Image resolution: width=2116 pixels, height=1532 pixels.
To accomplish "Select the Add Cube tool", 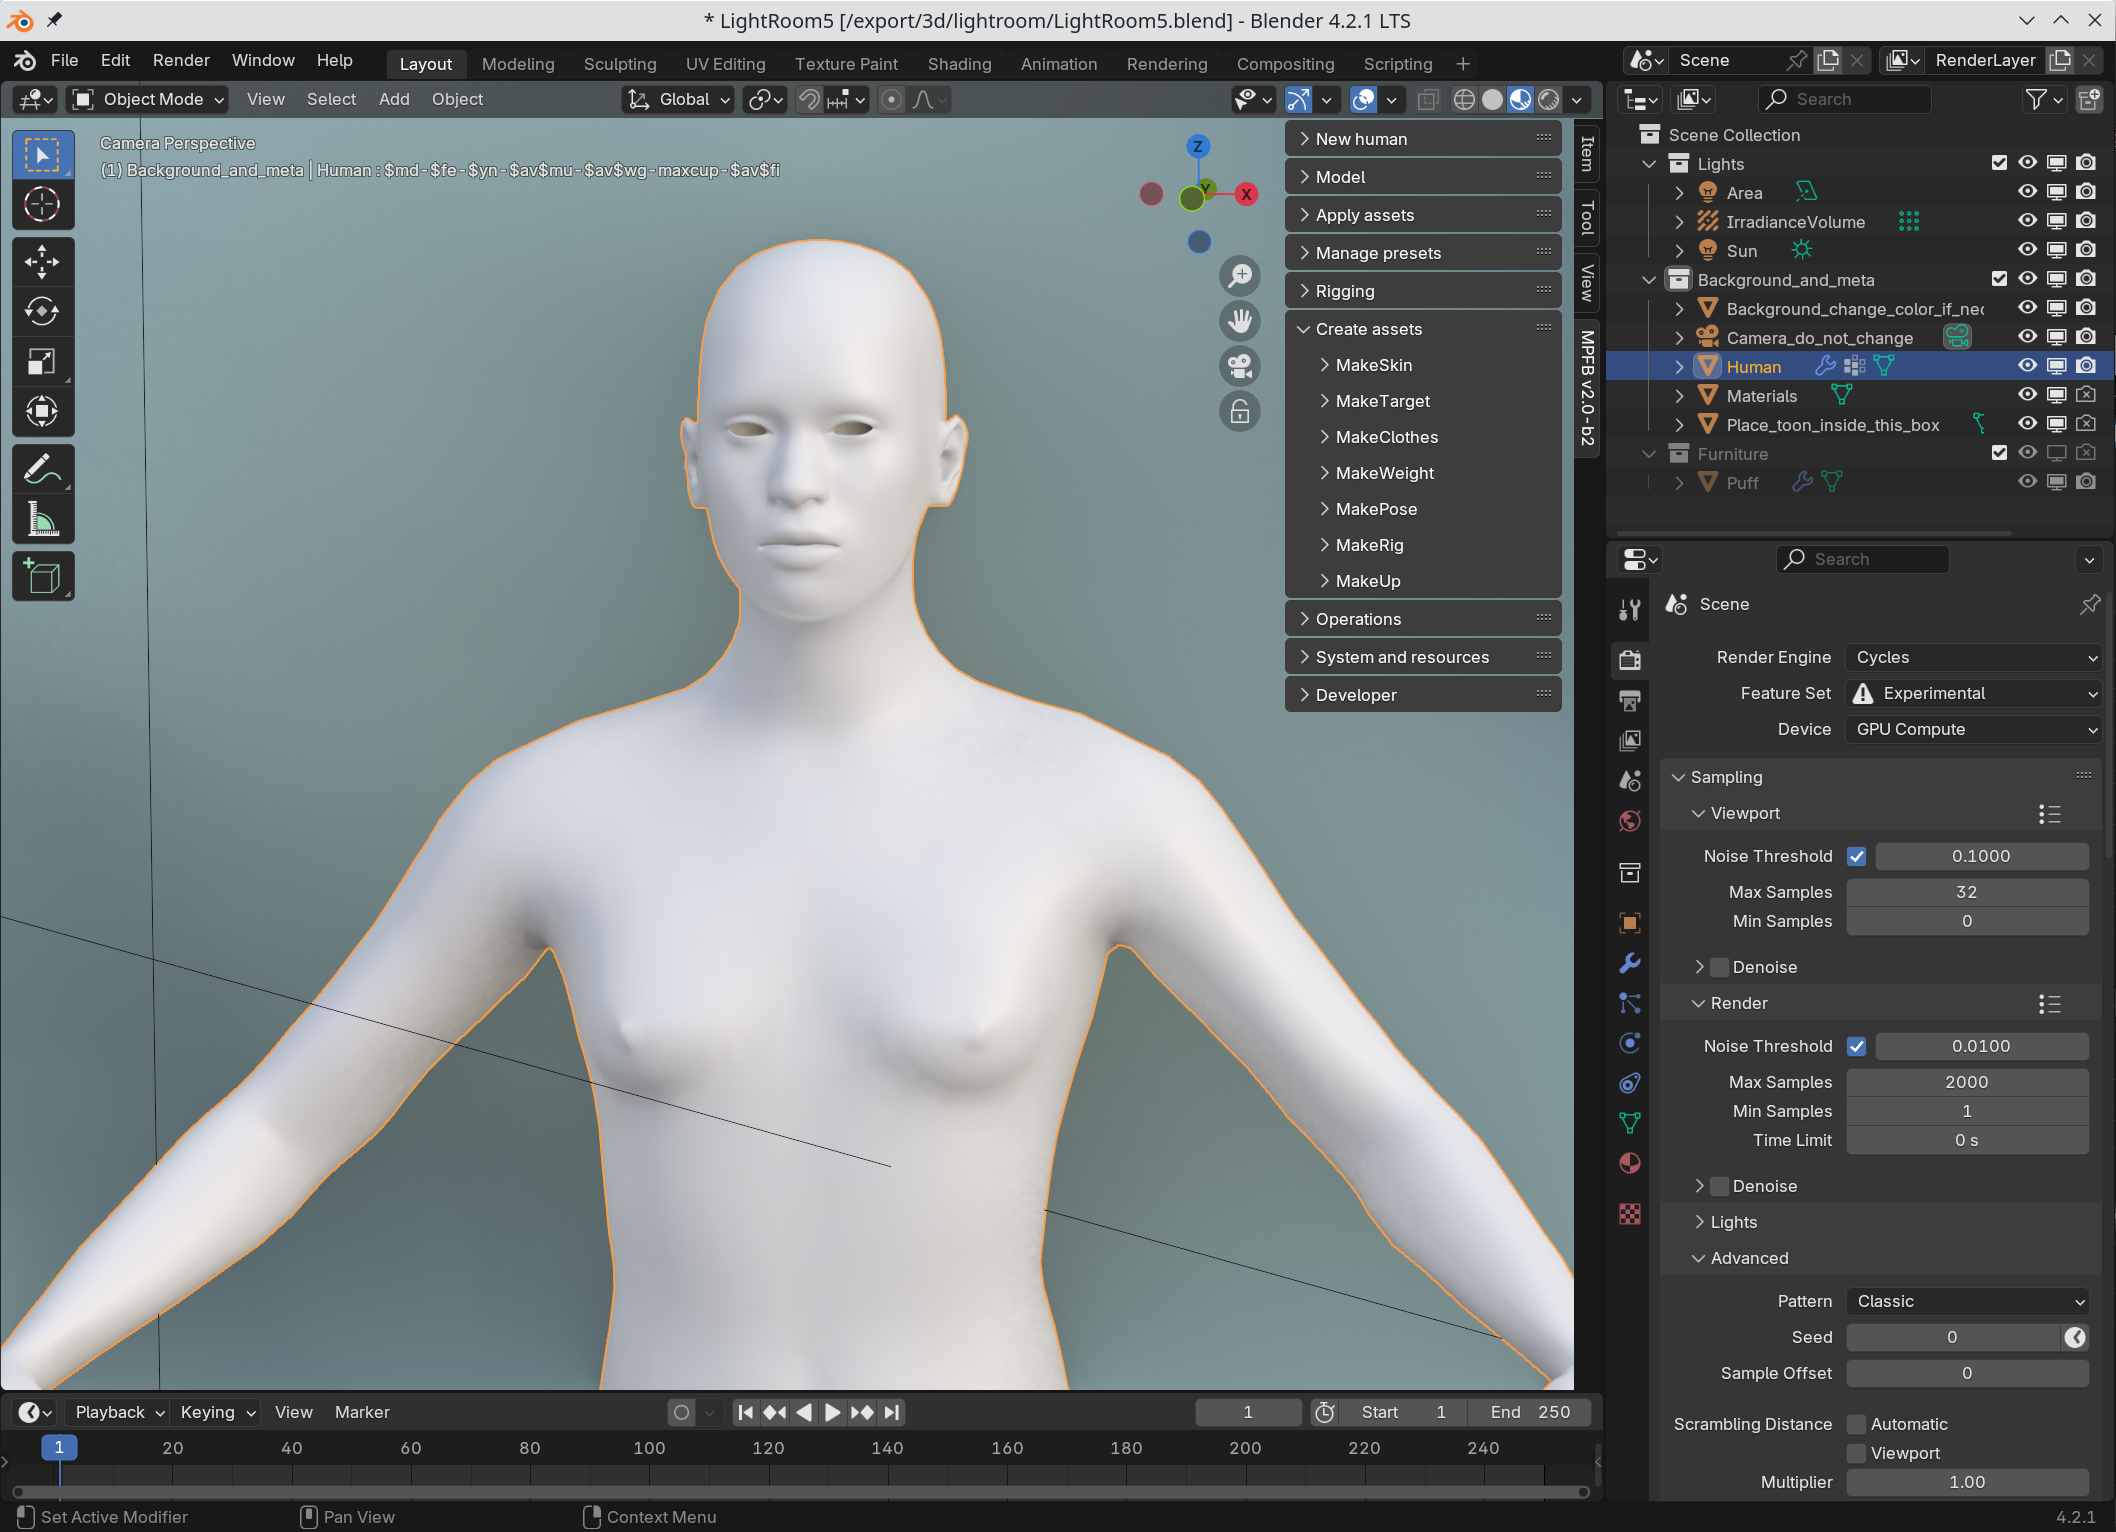I will pyautogui.click(x=42, y=576).
